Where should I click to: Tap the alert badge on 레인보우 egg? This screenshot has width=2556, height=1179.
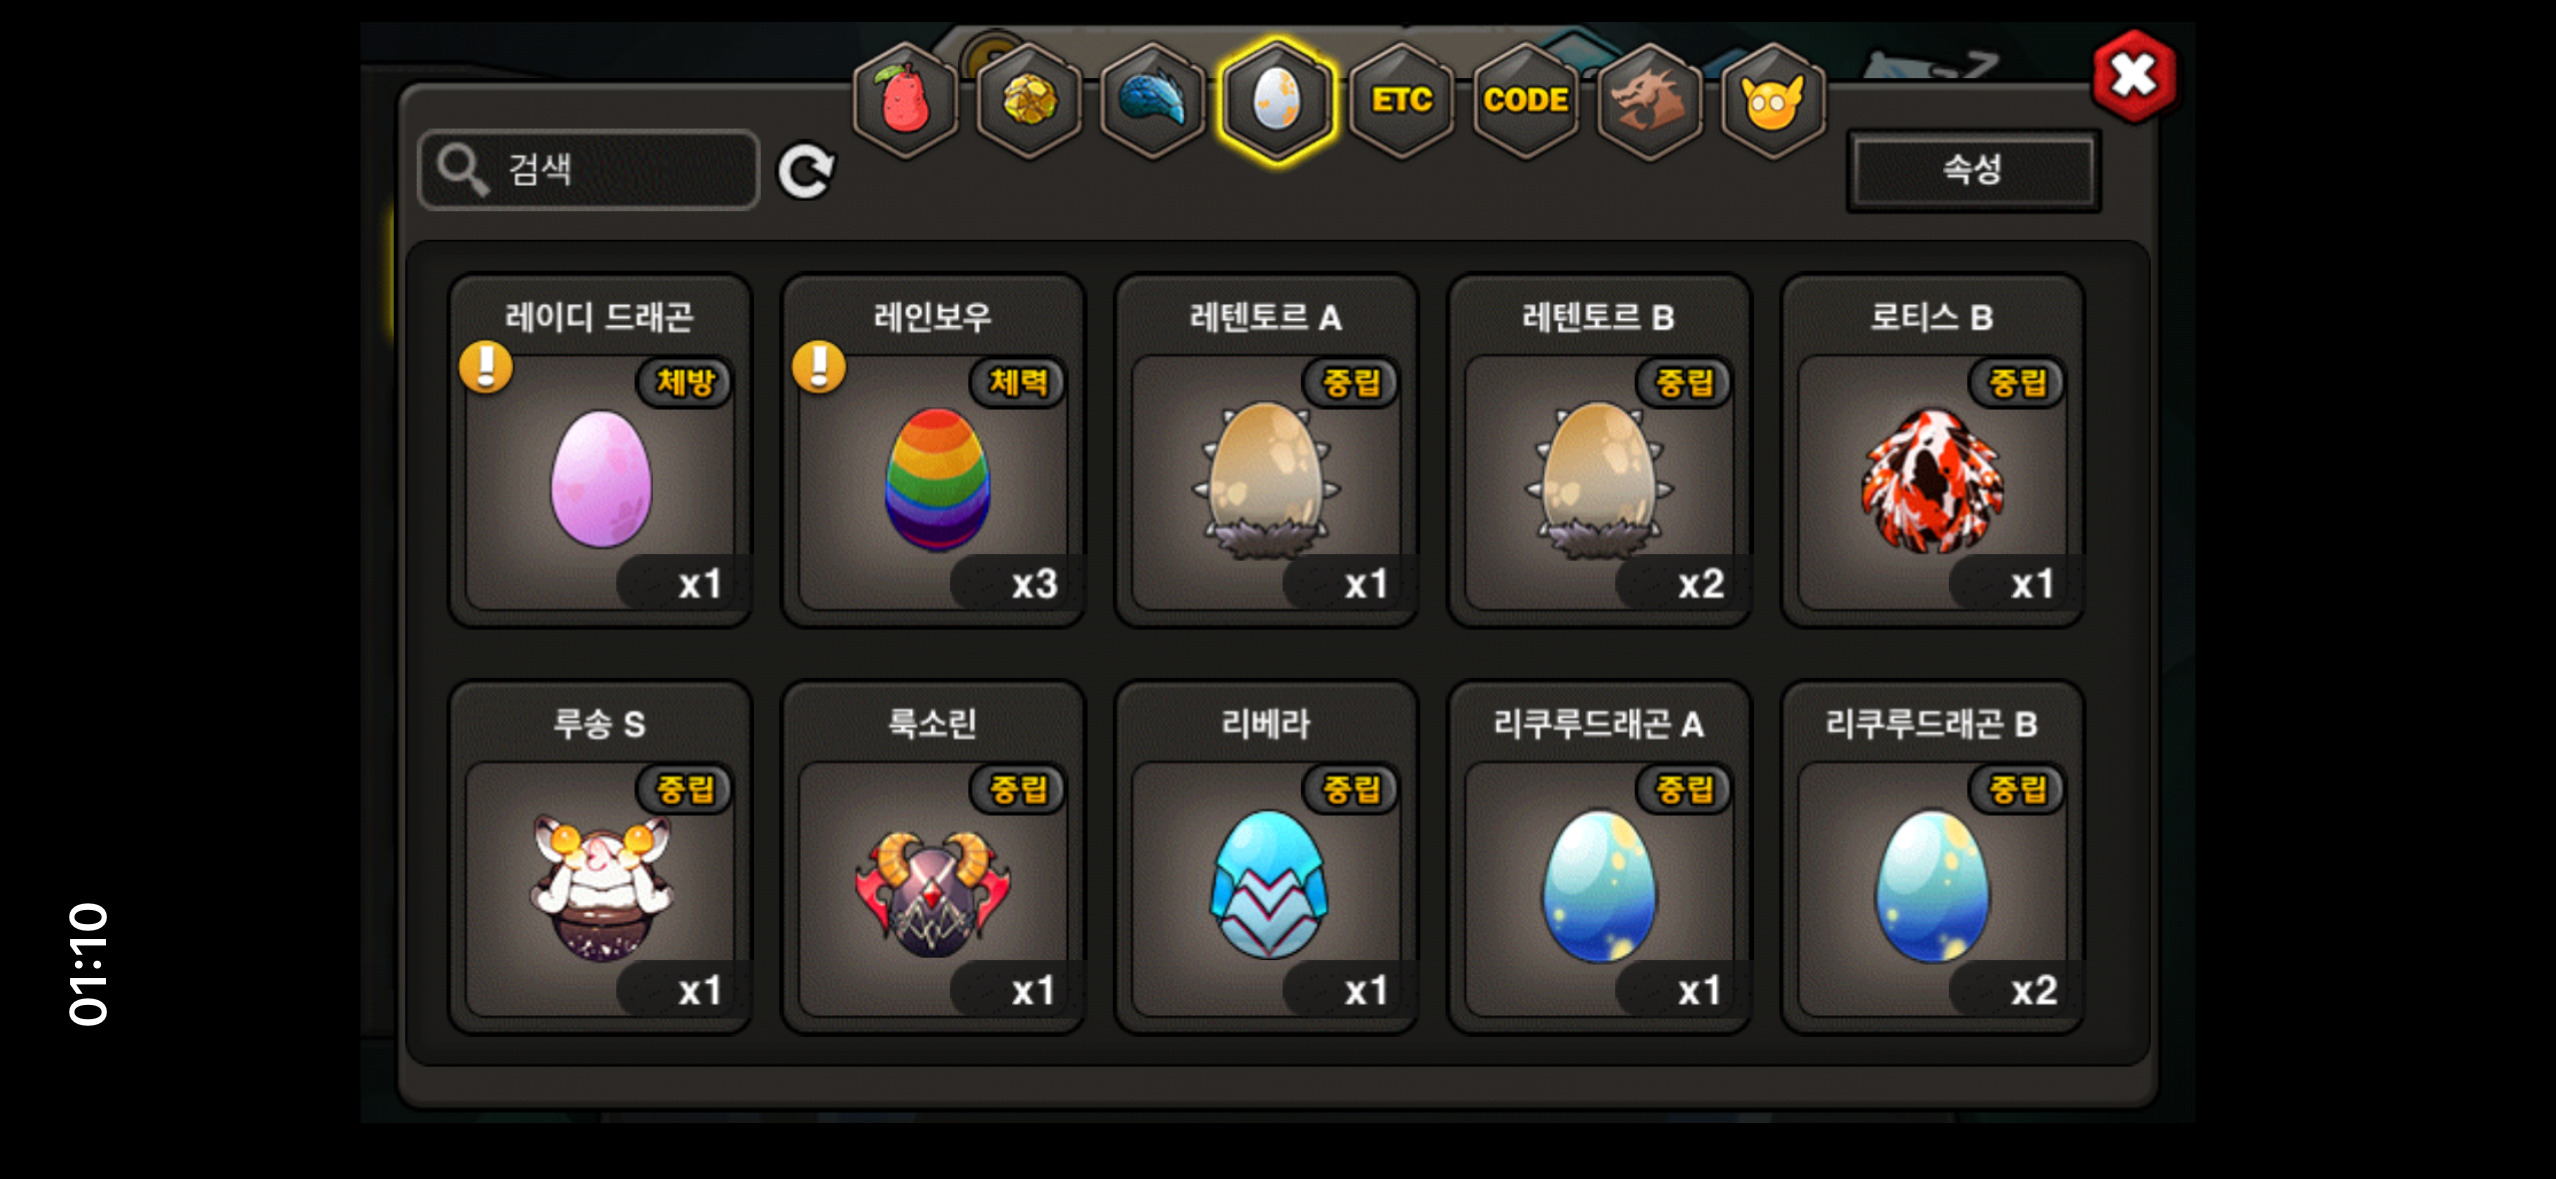[819, 367]
